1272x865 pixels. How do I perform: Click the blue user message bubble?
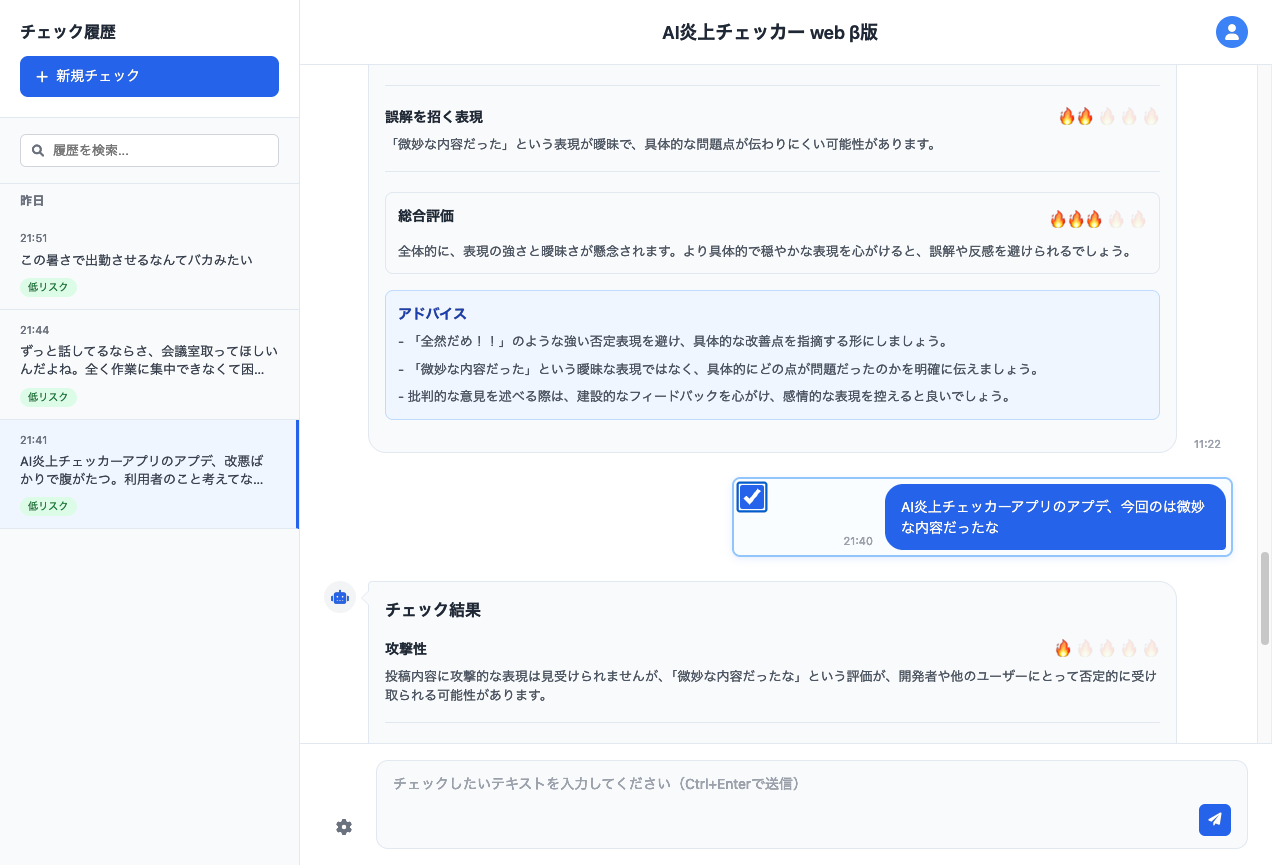click(x=1055, y=517)
